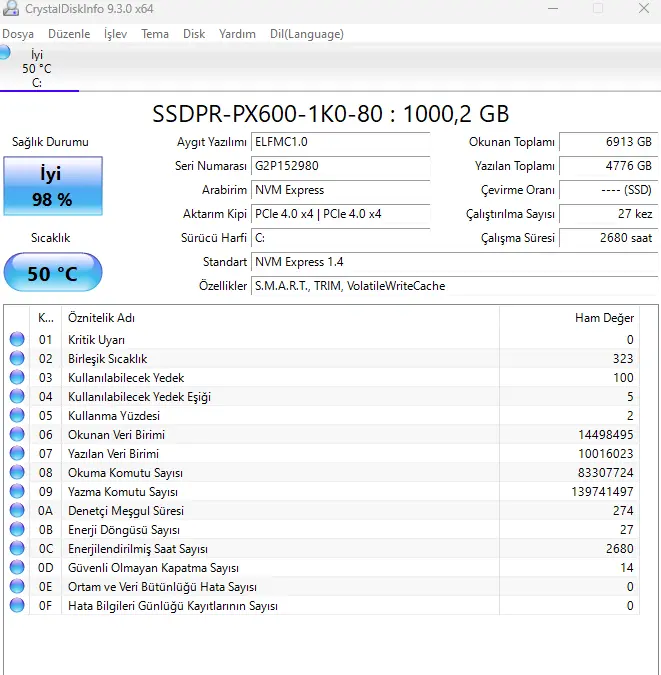Select the Birleşik Sıcaklık attribute name
The image size is (661, 675).
(108, 359)
